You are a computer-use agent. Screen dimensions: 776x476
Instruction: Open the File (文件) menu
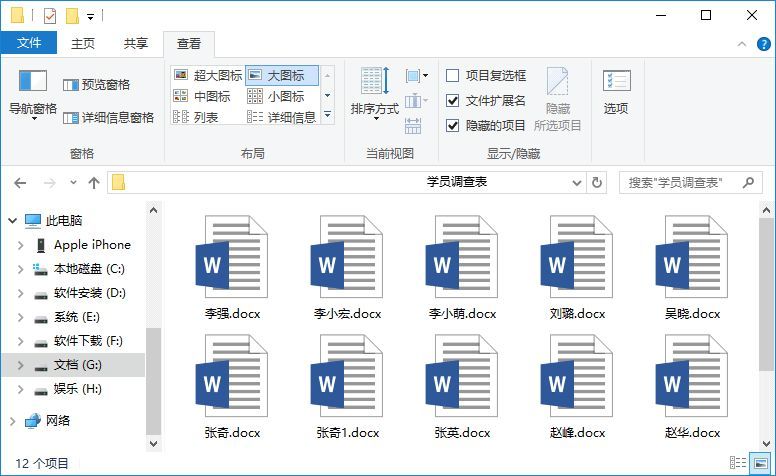click(29, 43)
